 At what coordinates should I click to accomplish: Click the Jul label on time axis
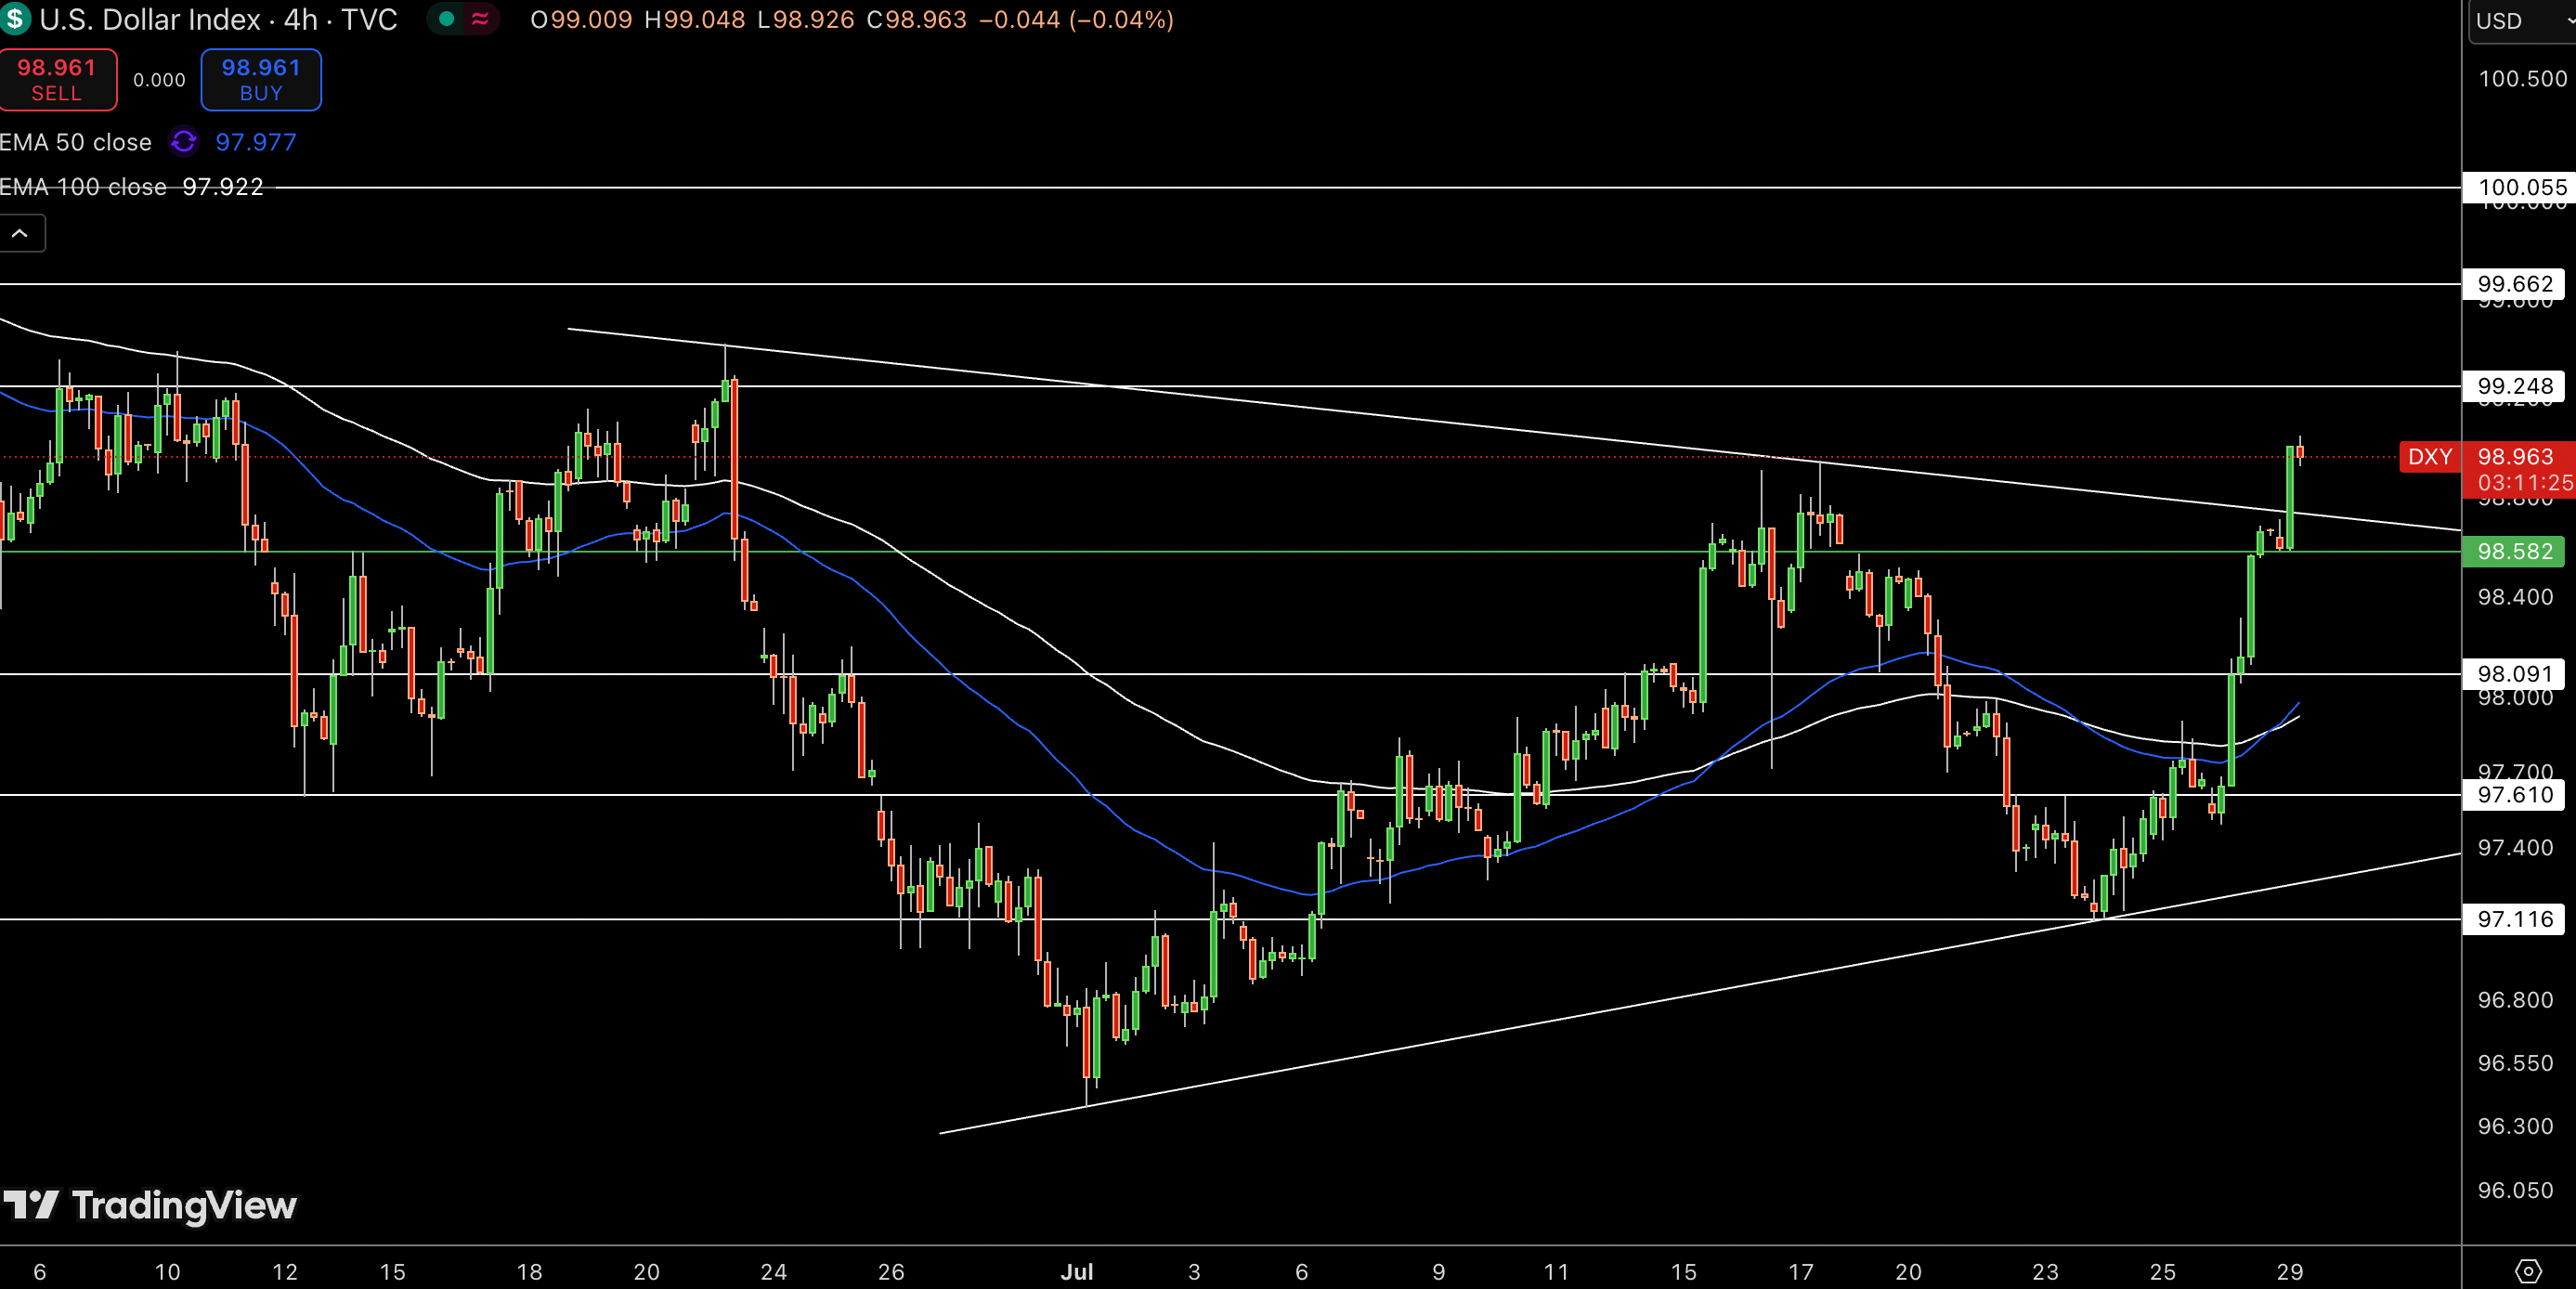1077,1272
